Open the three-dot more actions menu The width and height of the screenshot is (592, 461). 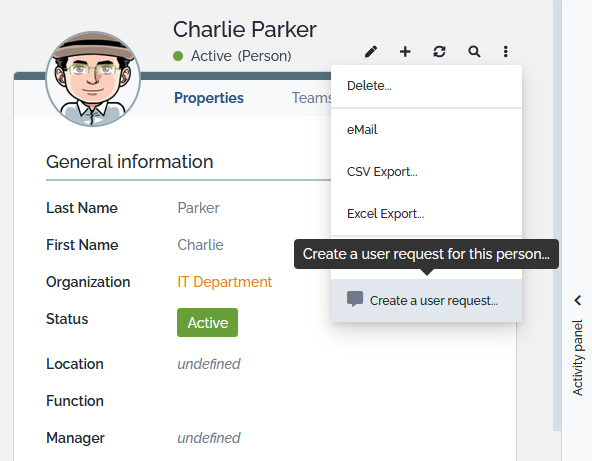coord(506,51)
